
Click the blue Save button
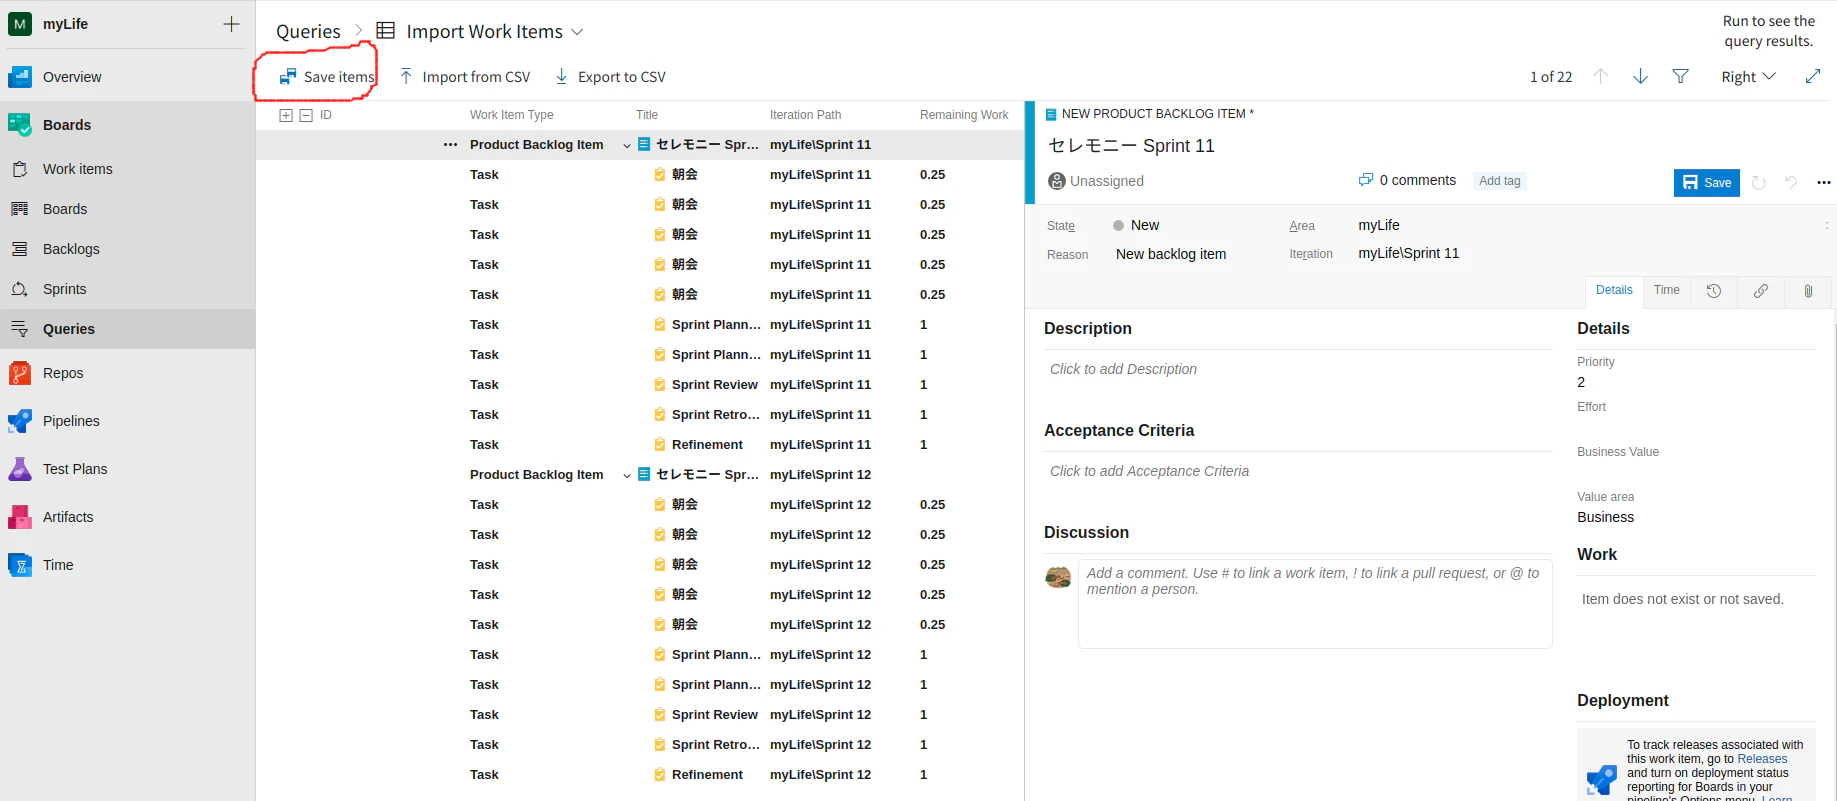click(1707, 182)
